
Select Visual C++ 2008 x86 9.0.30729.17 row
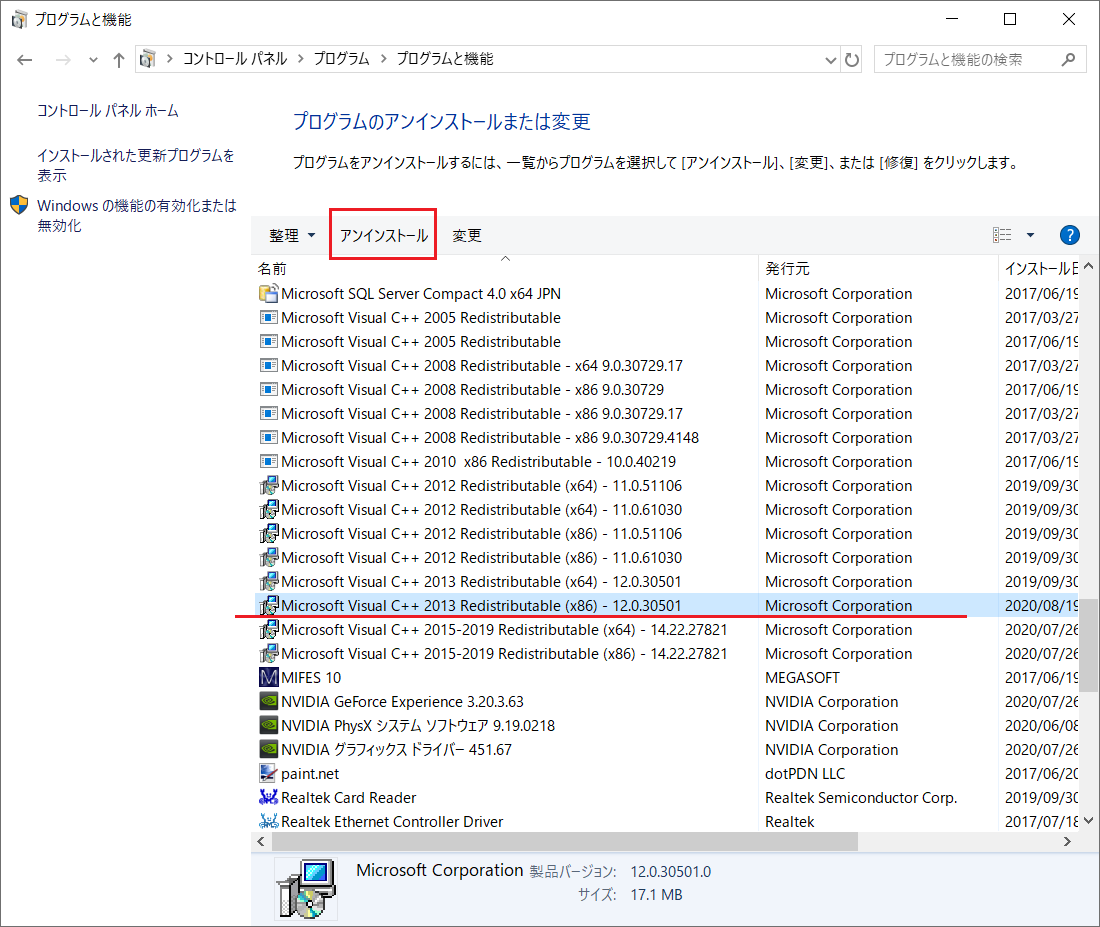click(666, 414)
